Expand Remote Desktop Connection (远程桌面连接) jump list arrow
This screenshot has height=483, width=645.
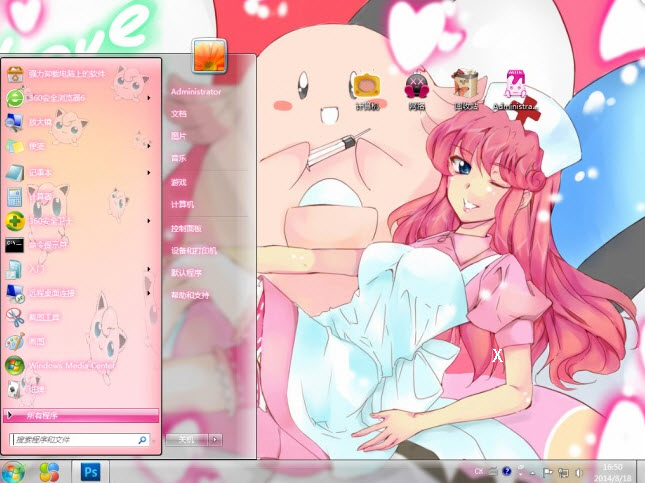coord(148,293)
